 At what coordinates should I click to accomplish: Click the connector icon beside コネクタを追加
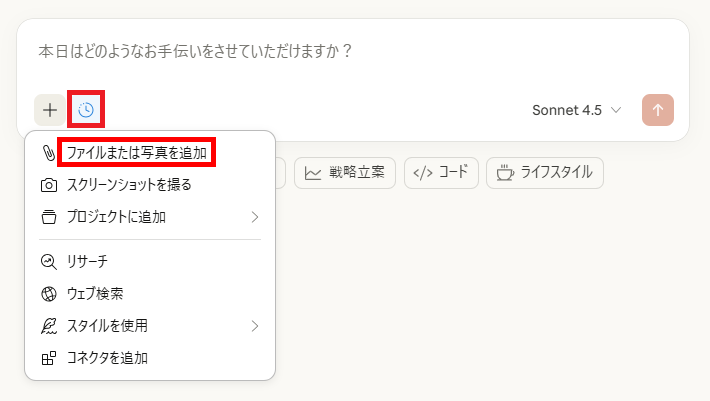click(48, 358)
